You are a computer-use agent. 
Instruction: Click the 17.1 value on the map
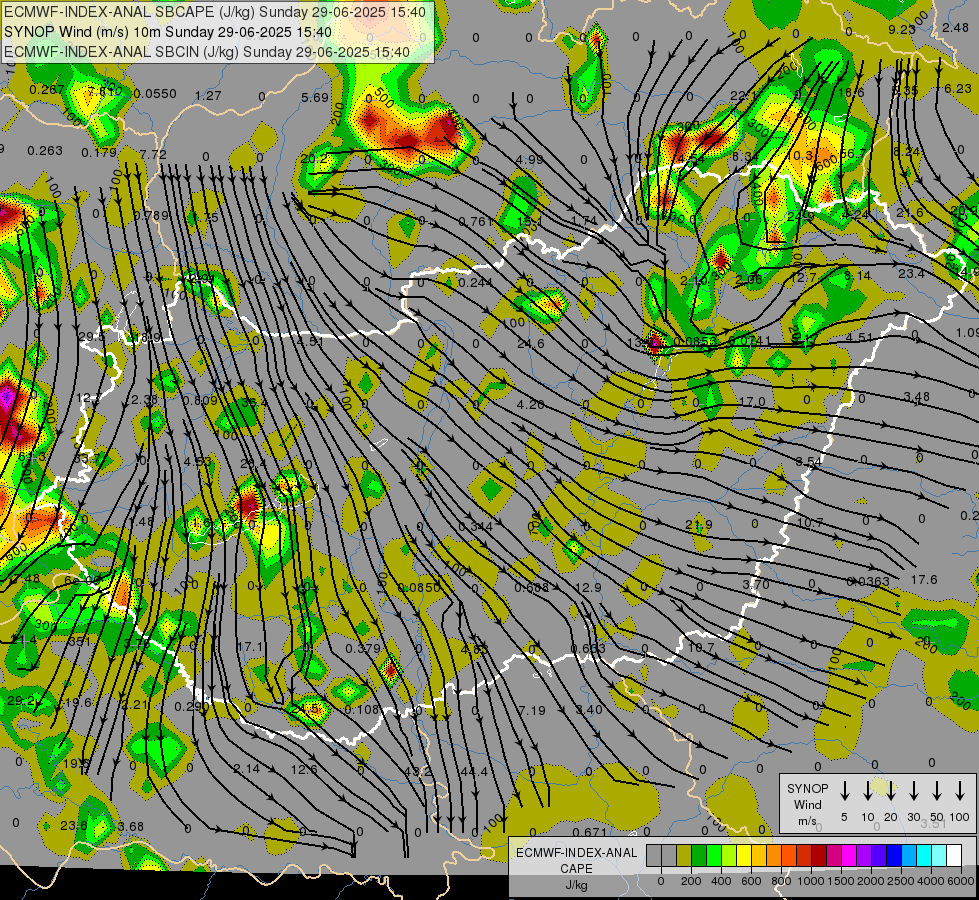tap(250, 646)
